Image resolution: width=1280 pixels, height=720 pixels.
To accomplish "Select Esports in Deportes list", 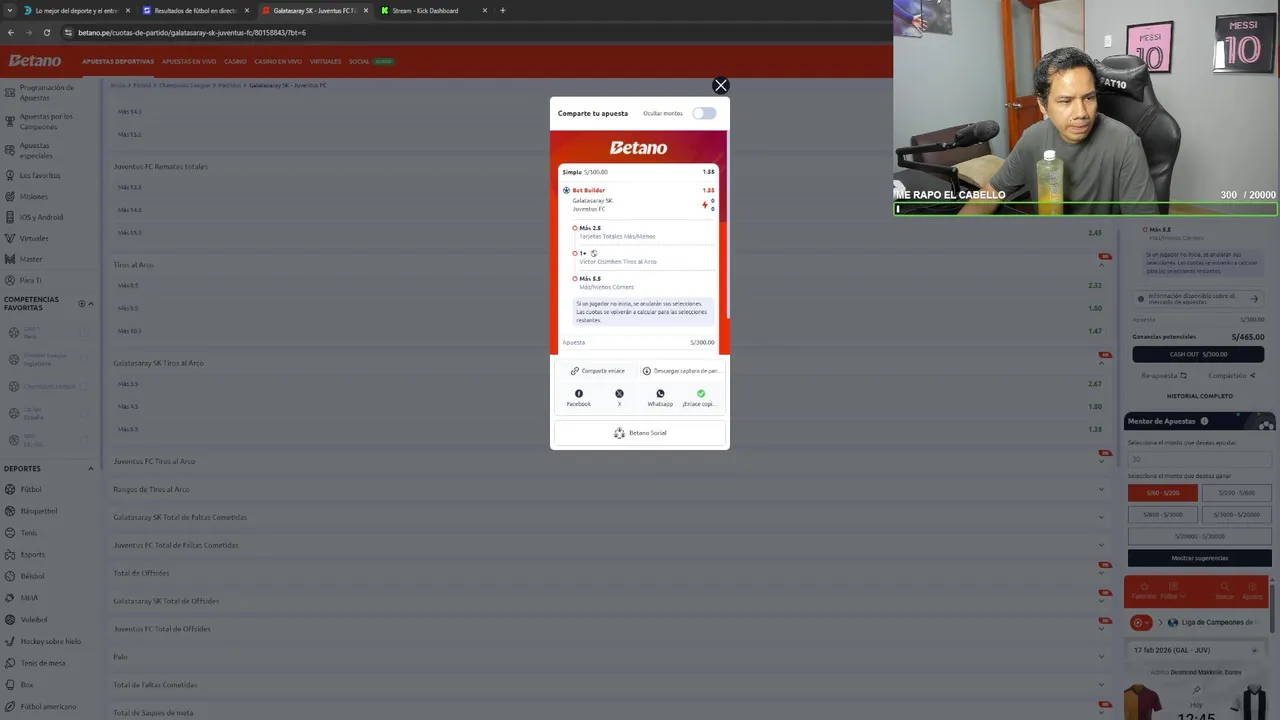I will [x=33, y=554].
